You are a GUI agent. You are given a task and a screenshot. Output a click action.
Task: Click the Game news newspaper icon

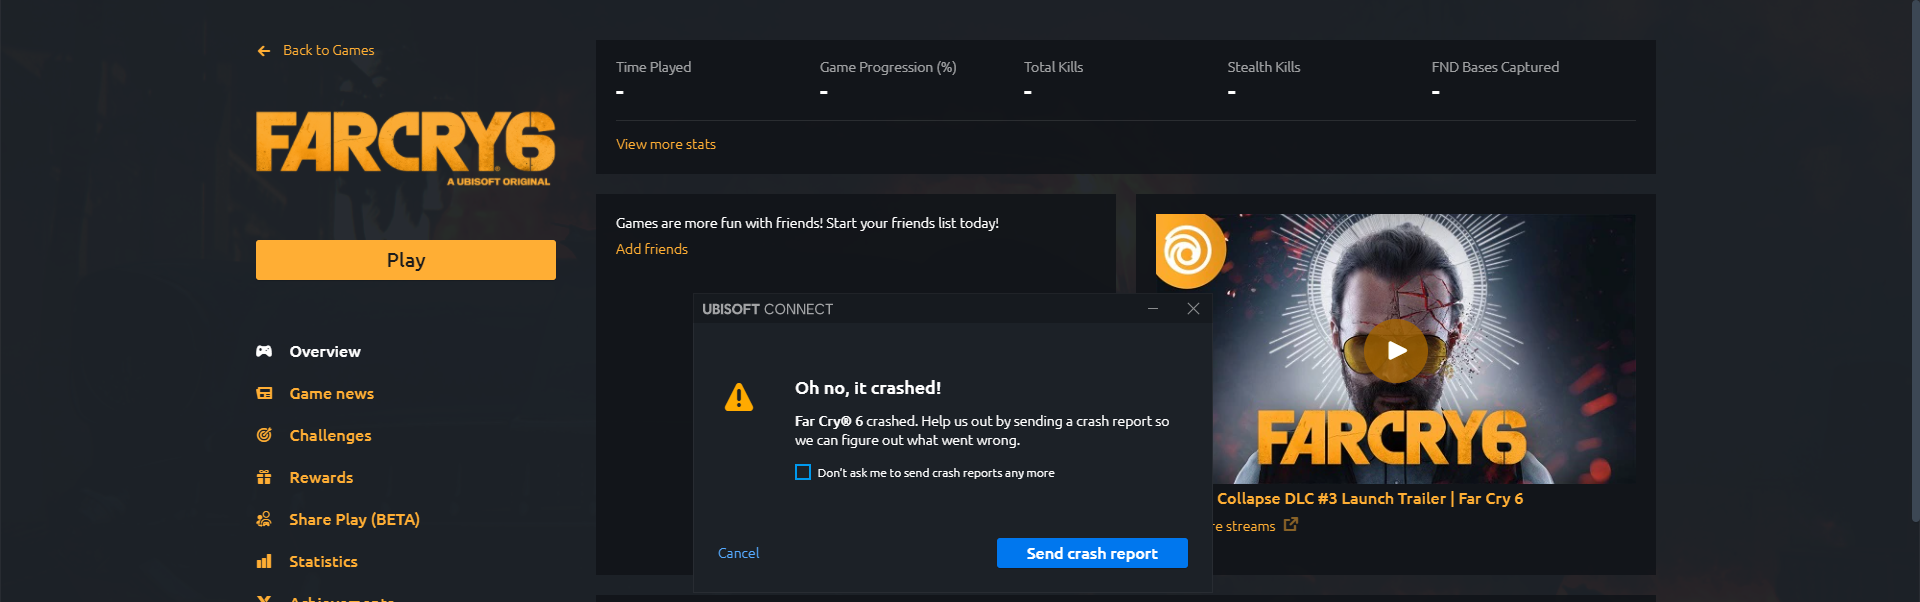coord(264,393)
